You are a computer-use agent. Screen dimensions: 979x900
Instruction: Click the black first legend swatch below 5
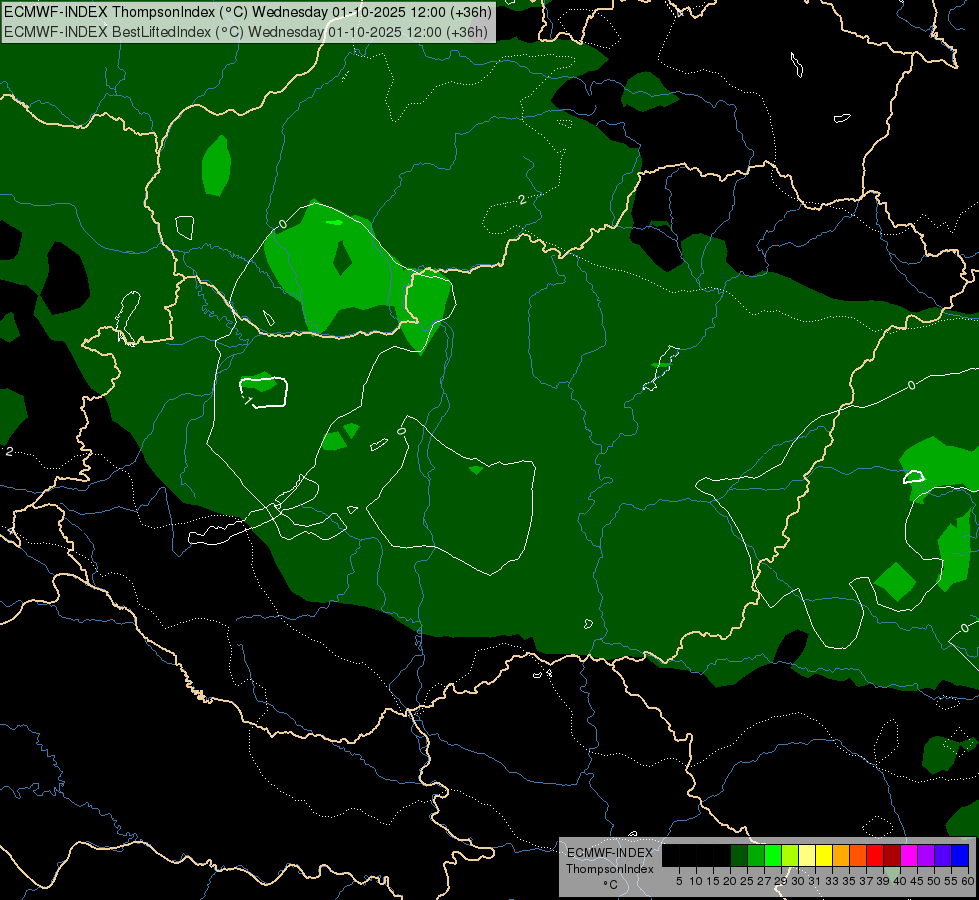[x=671, y=855]
